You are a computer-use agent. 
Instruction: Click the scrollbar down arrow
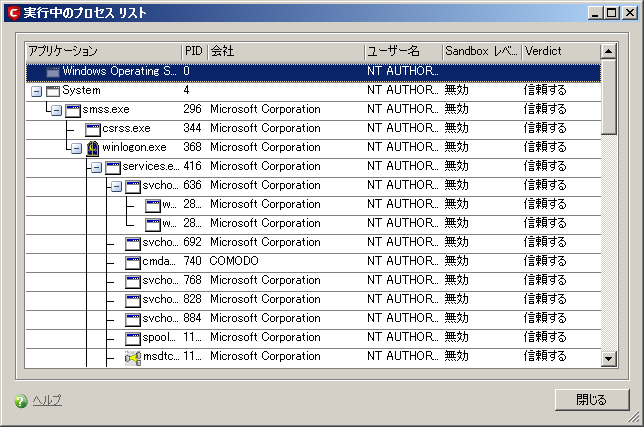click(x=608, y=357)
